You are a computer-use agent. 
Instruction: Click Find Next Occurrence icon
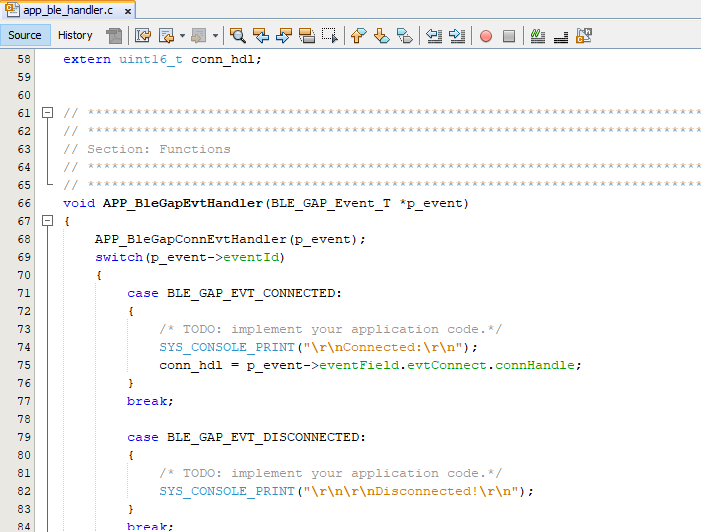pos(284,36)
